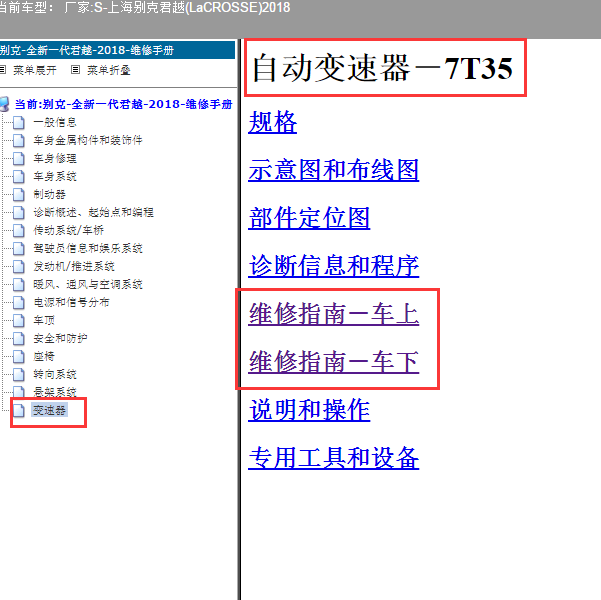Click the page icon beside 发动机/推进系统
This screenshot has height=600, width=601.
click(18, 267)
